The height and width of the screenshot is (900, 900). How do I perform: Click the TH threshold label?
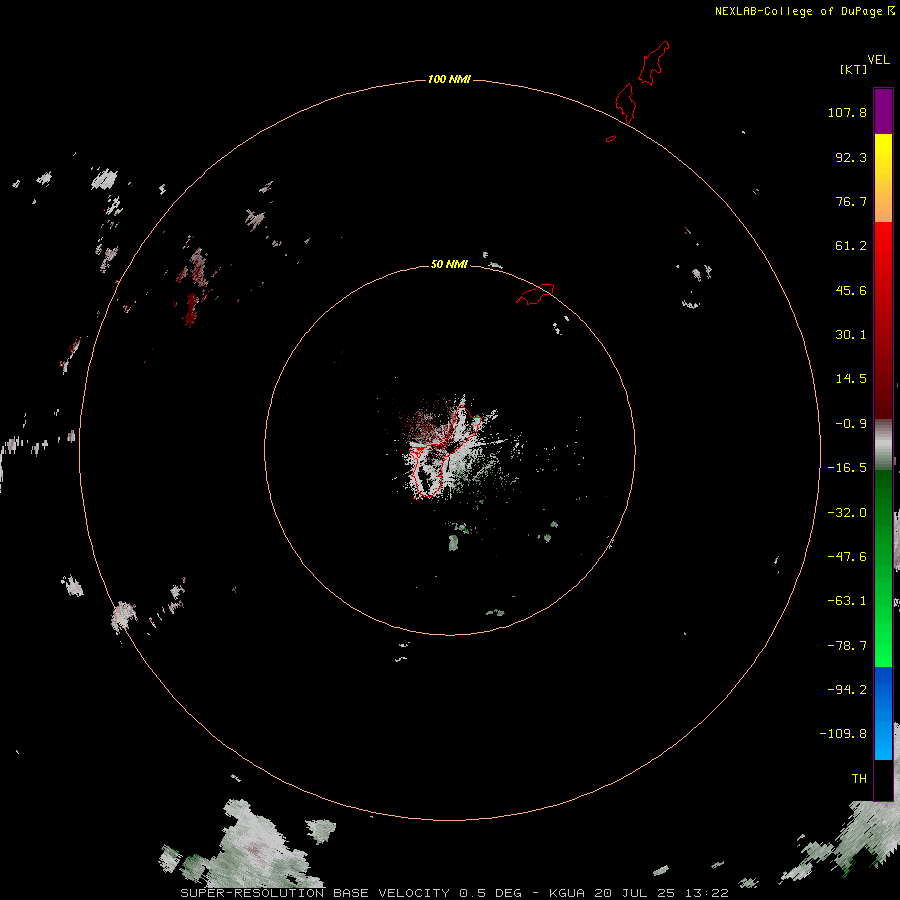coord(859,779)
